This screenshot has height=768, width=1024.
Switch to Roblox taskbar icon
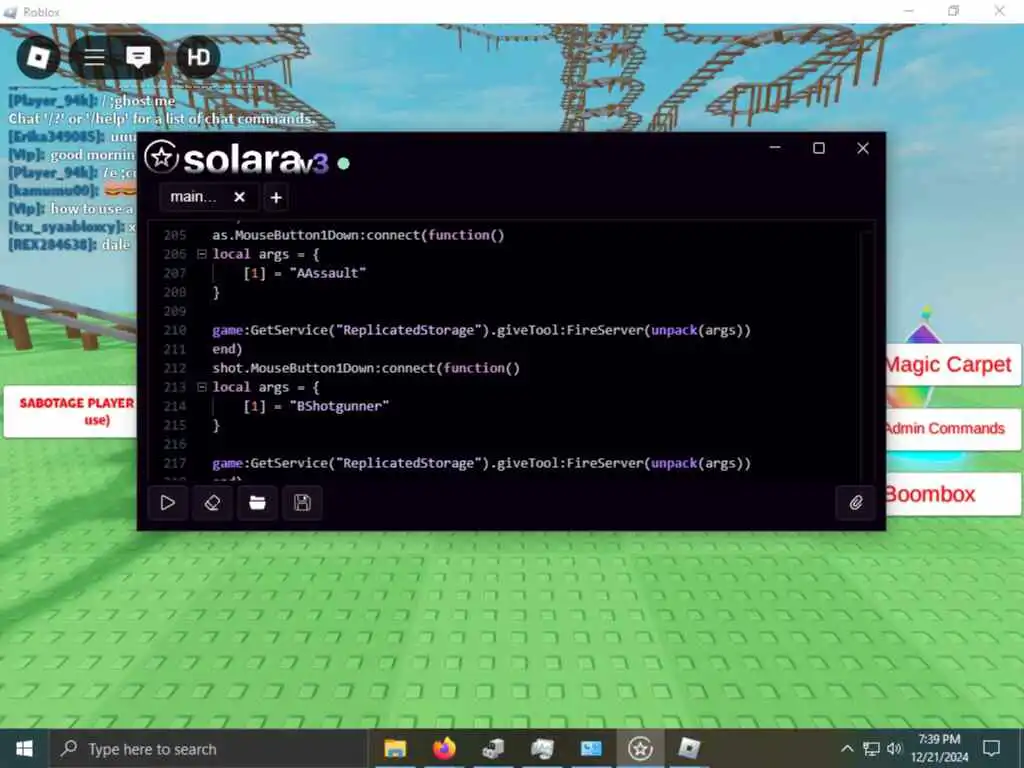pyautogui.click(x=688, y=748)
